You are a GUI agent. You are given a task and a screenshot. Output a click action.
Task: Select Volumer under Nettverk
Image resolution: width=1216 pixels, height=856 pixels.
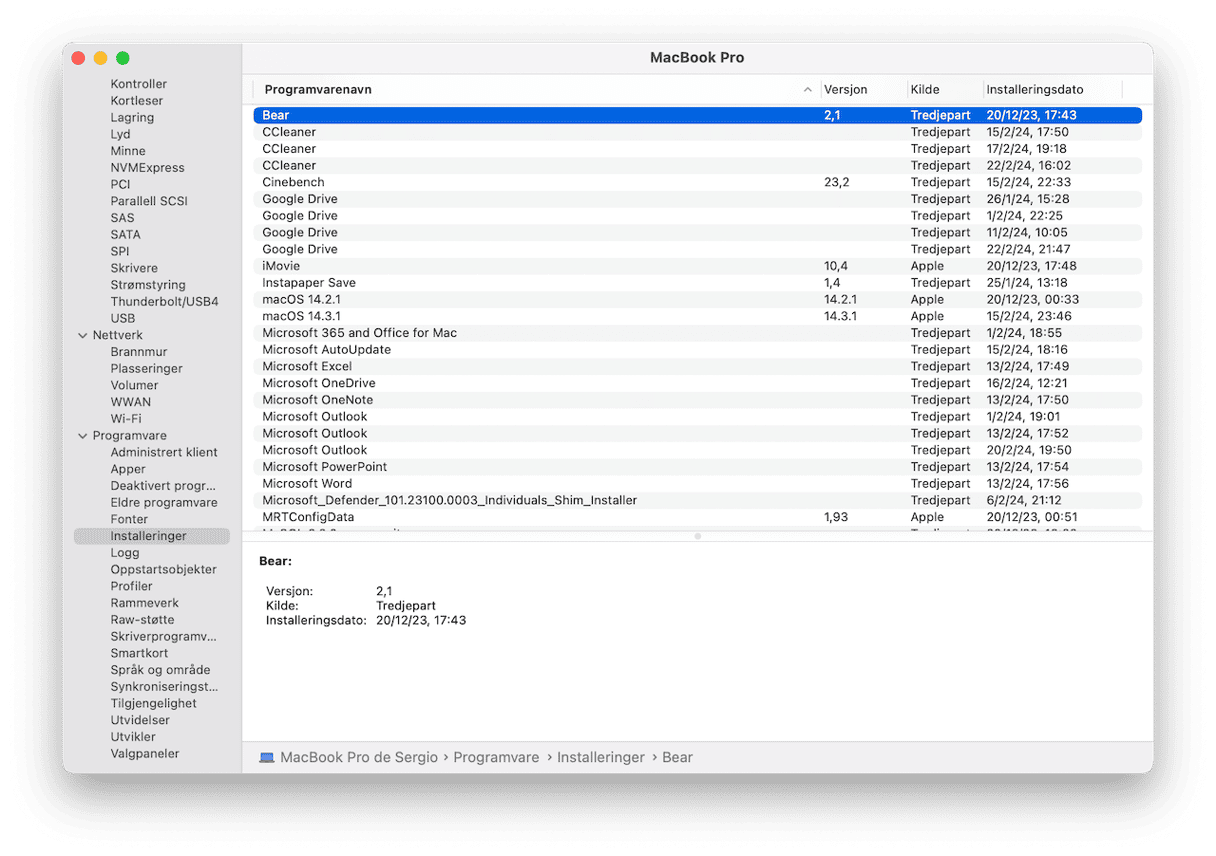coord(134,385)
